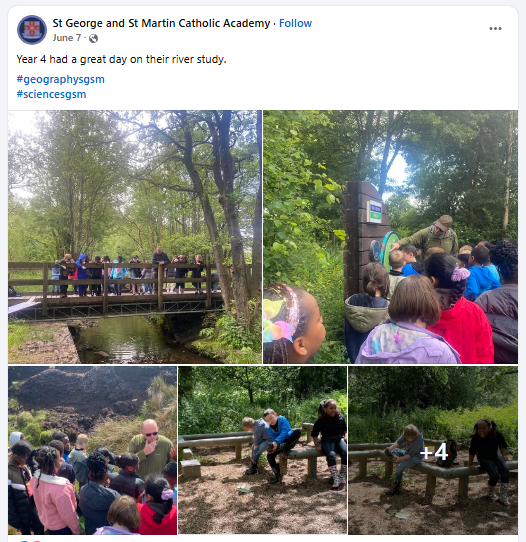Click the school's round profile logo
The image size is (526, 542).
(32, 30)
